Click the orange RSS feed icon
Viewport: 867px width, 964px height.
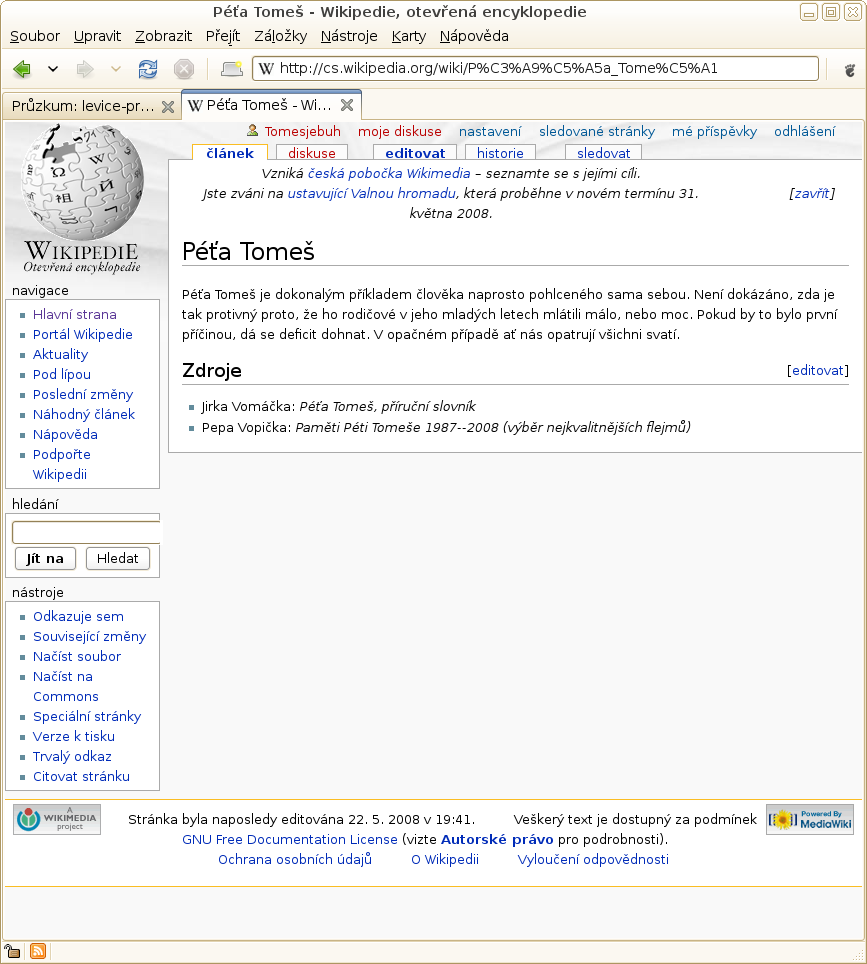pyautogui.click(x=38, y=951)
